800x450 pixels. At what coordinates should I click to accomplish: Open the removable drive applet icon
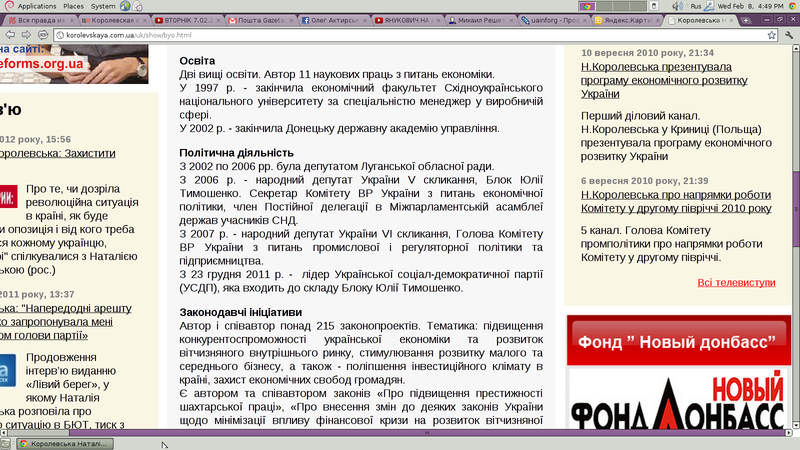click(x=654, y=6)
